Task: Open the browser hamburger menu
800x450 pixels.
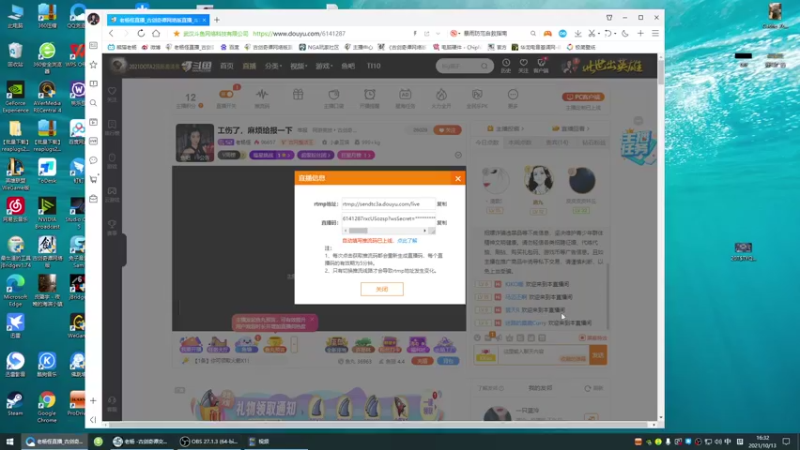Action: (x=656, y=34)
